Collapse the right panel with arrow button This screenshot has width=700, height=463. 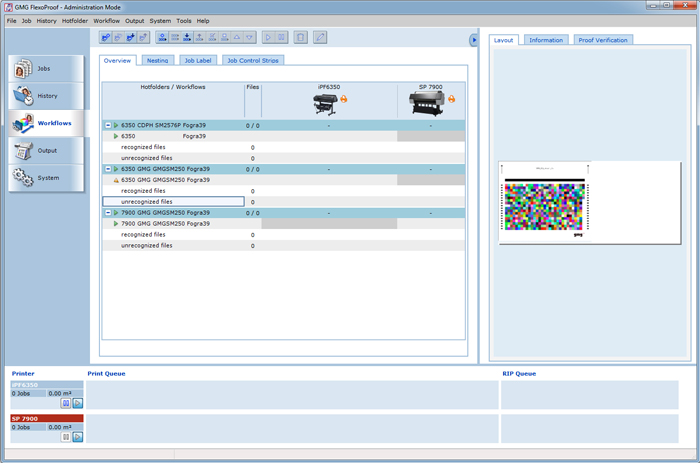[x=474, y=40]
